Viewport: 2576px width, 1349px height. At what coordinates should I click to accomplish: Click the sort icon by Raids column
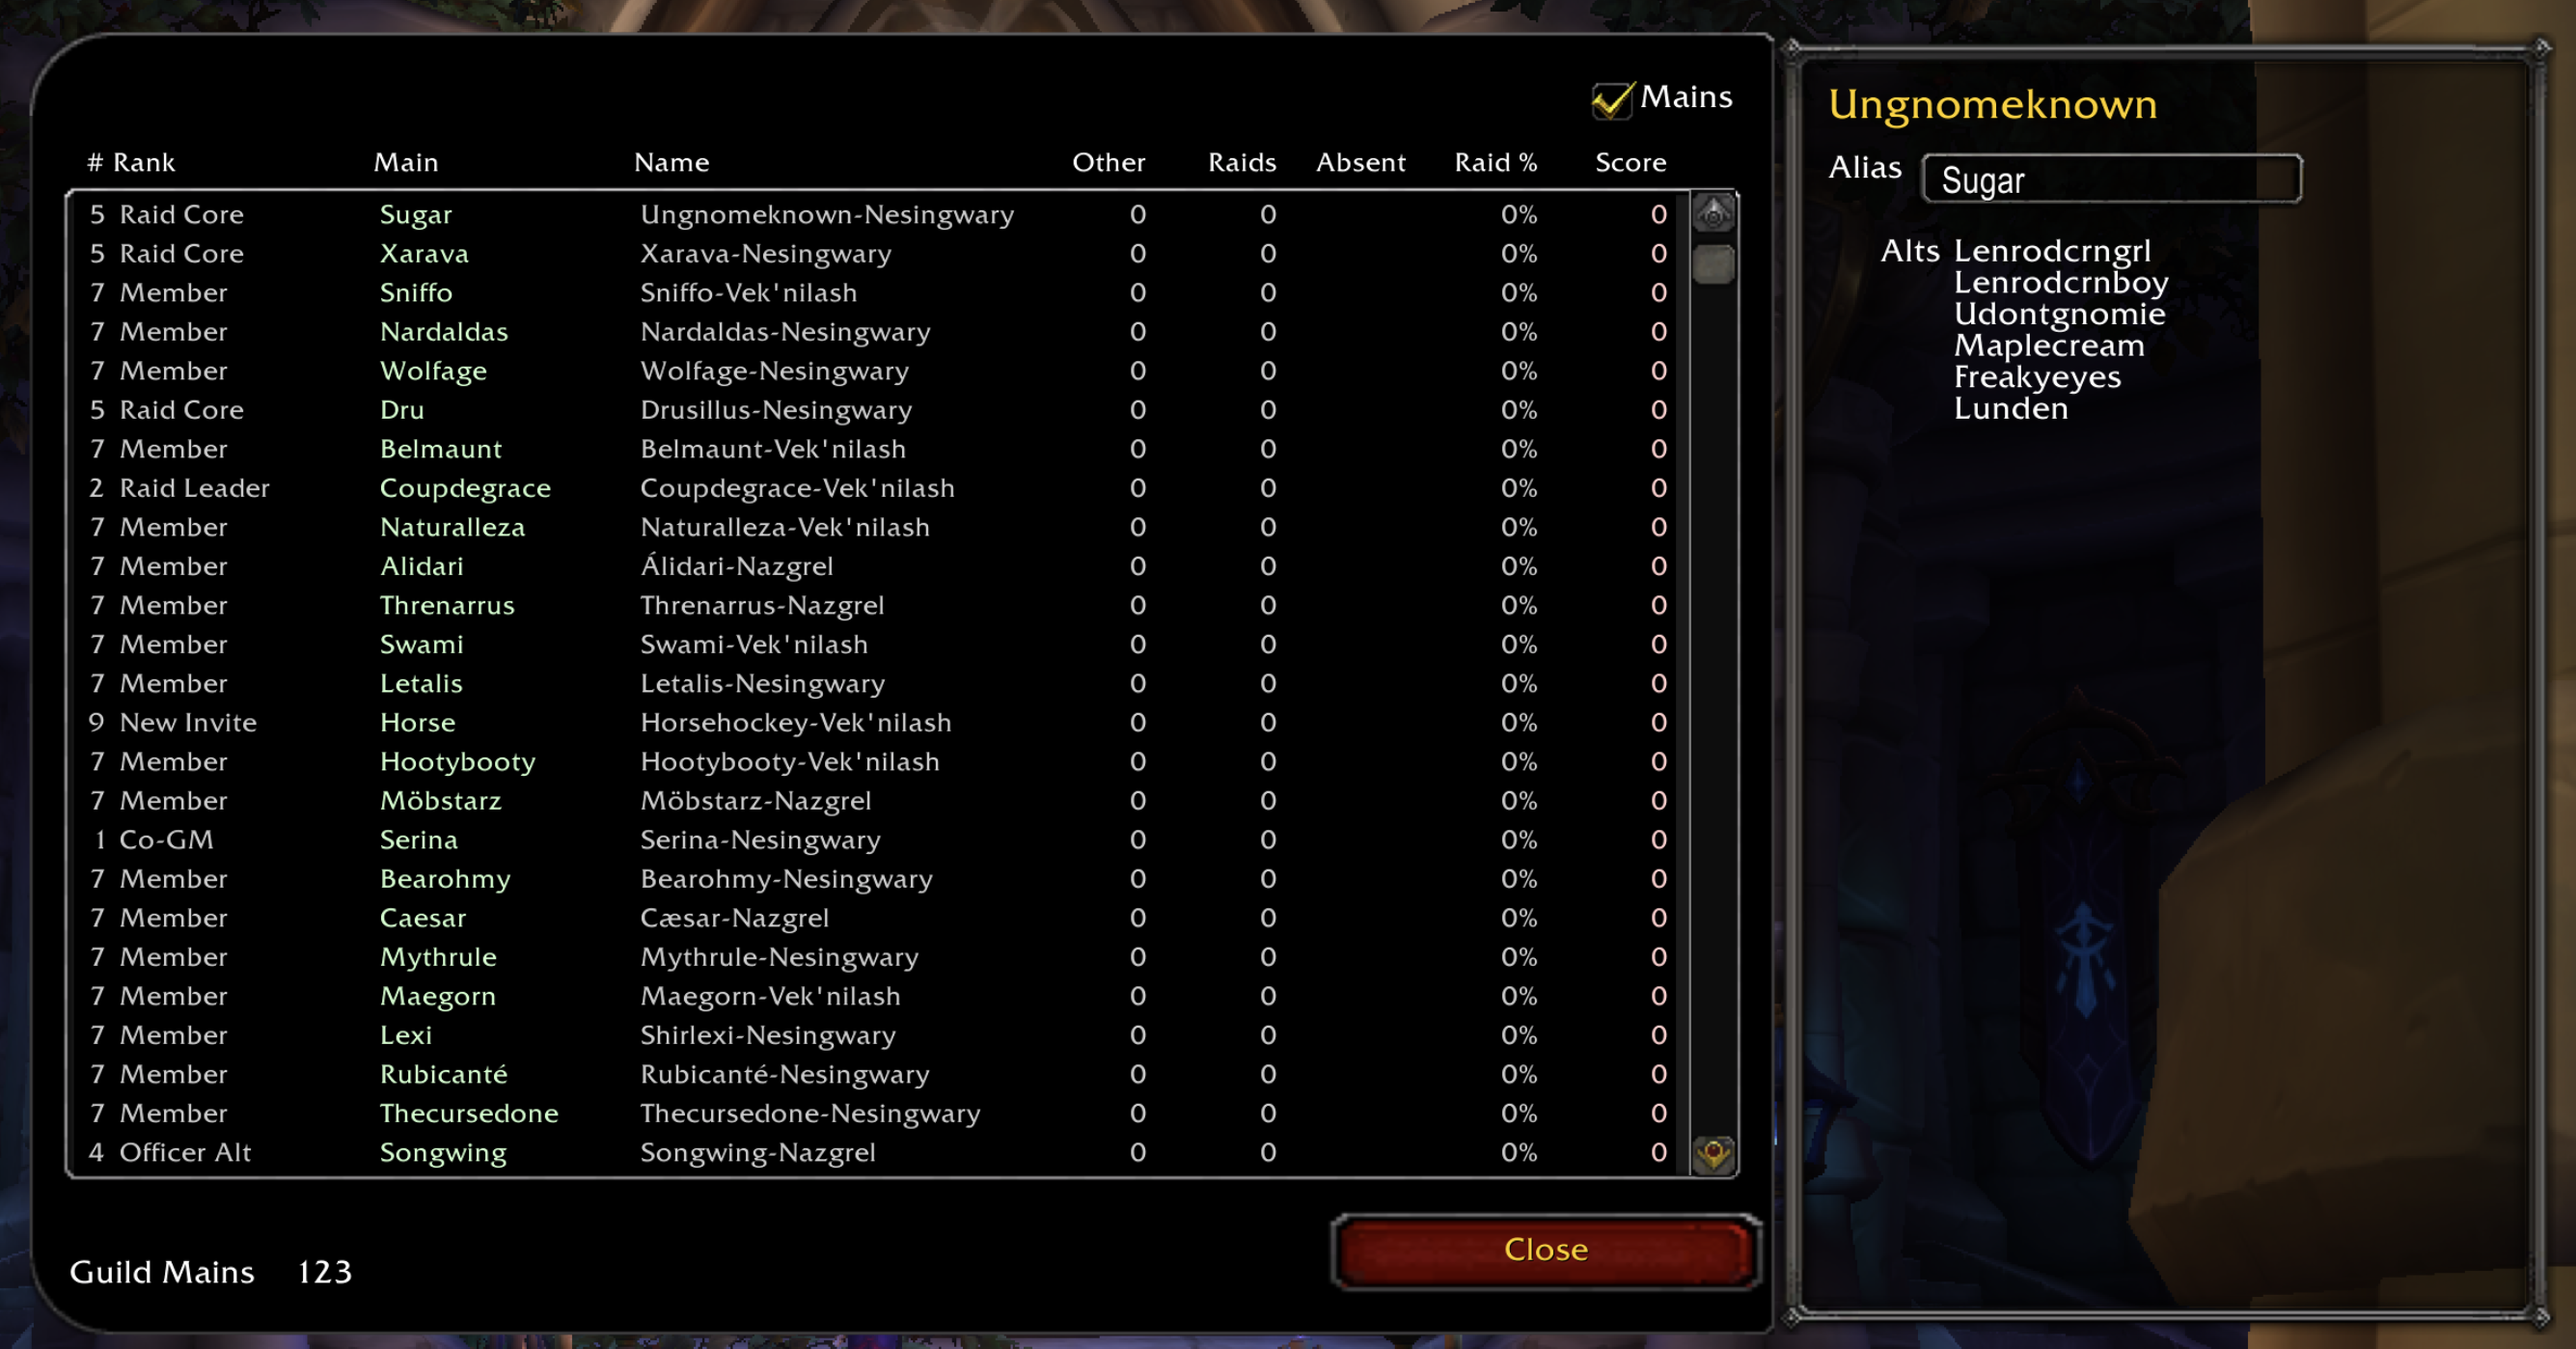click(x=1242, y=162)
